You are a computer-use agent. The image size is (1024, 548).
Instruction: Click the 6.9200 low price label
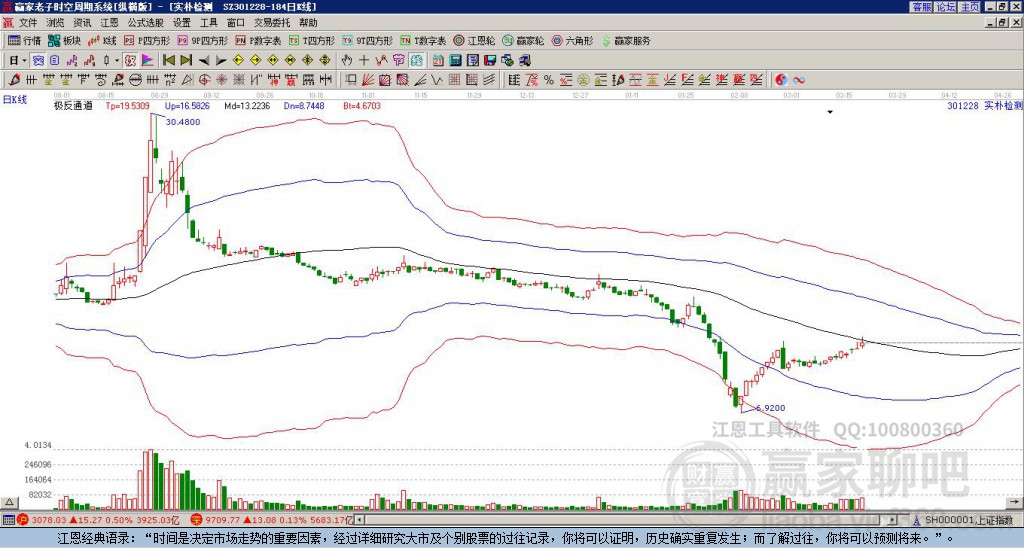(770, 408)
